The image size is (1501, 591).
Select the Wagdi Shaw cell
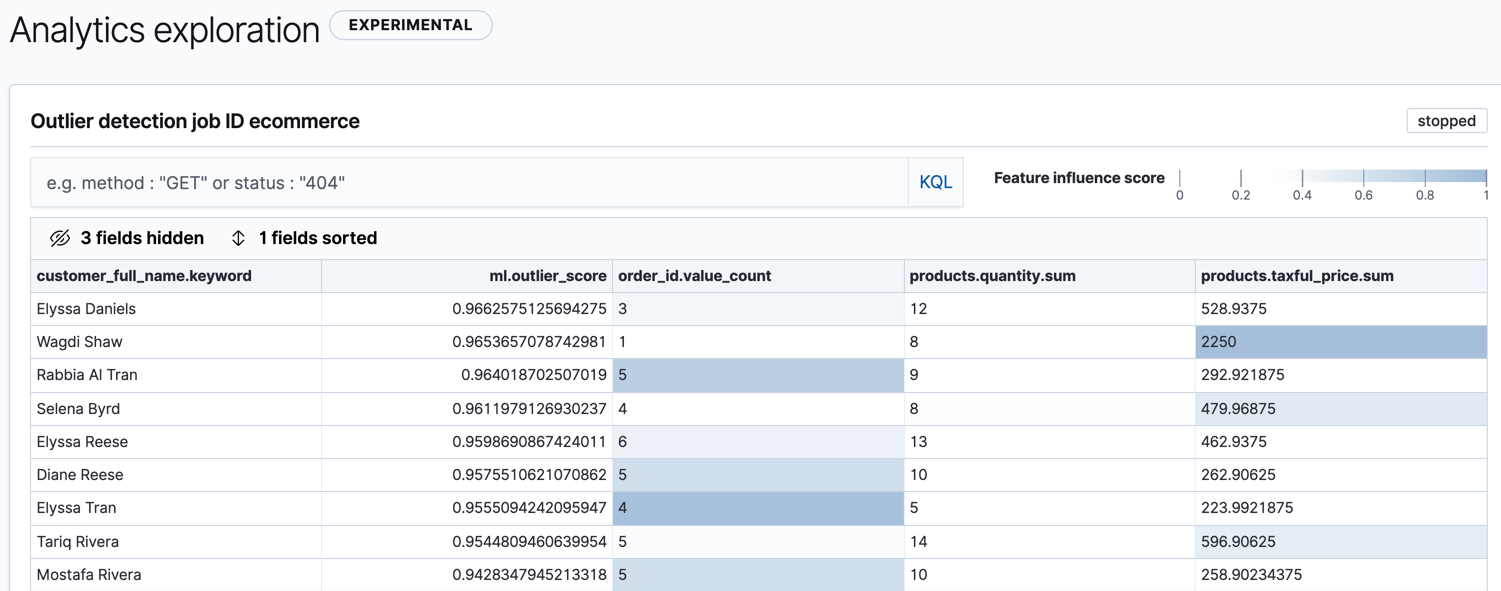point(176,342)
